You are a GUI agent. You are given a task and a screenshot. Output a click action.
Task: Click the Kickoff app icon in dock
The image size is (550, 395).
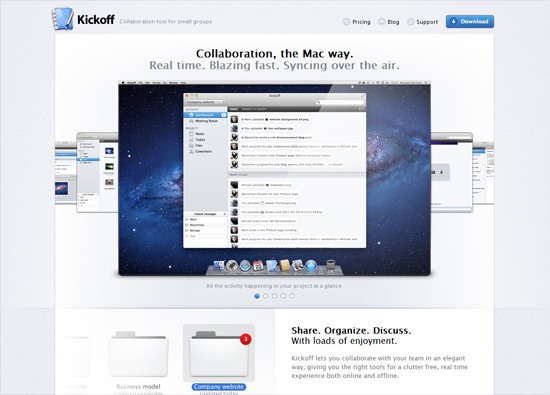click(271, 266)
